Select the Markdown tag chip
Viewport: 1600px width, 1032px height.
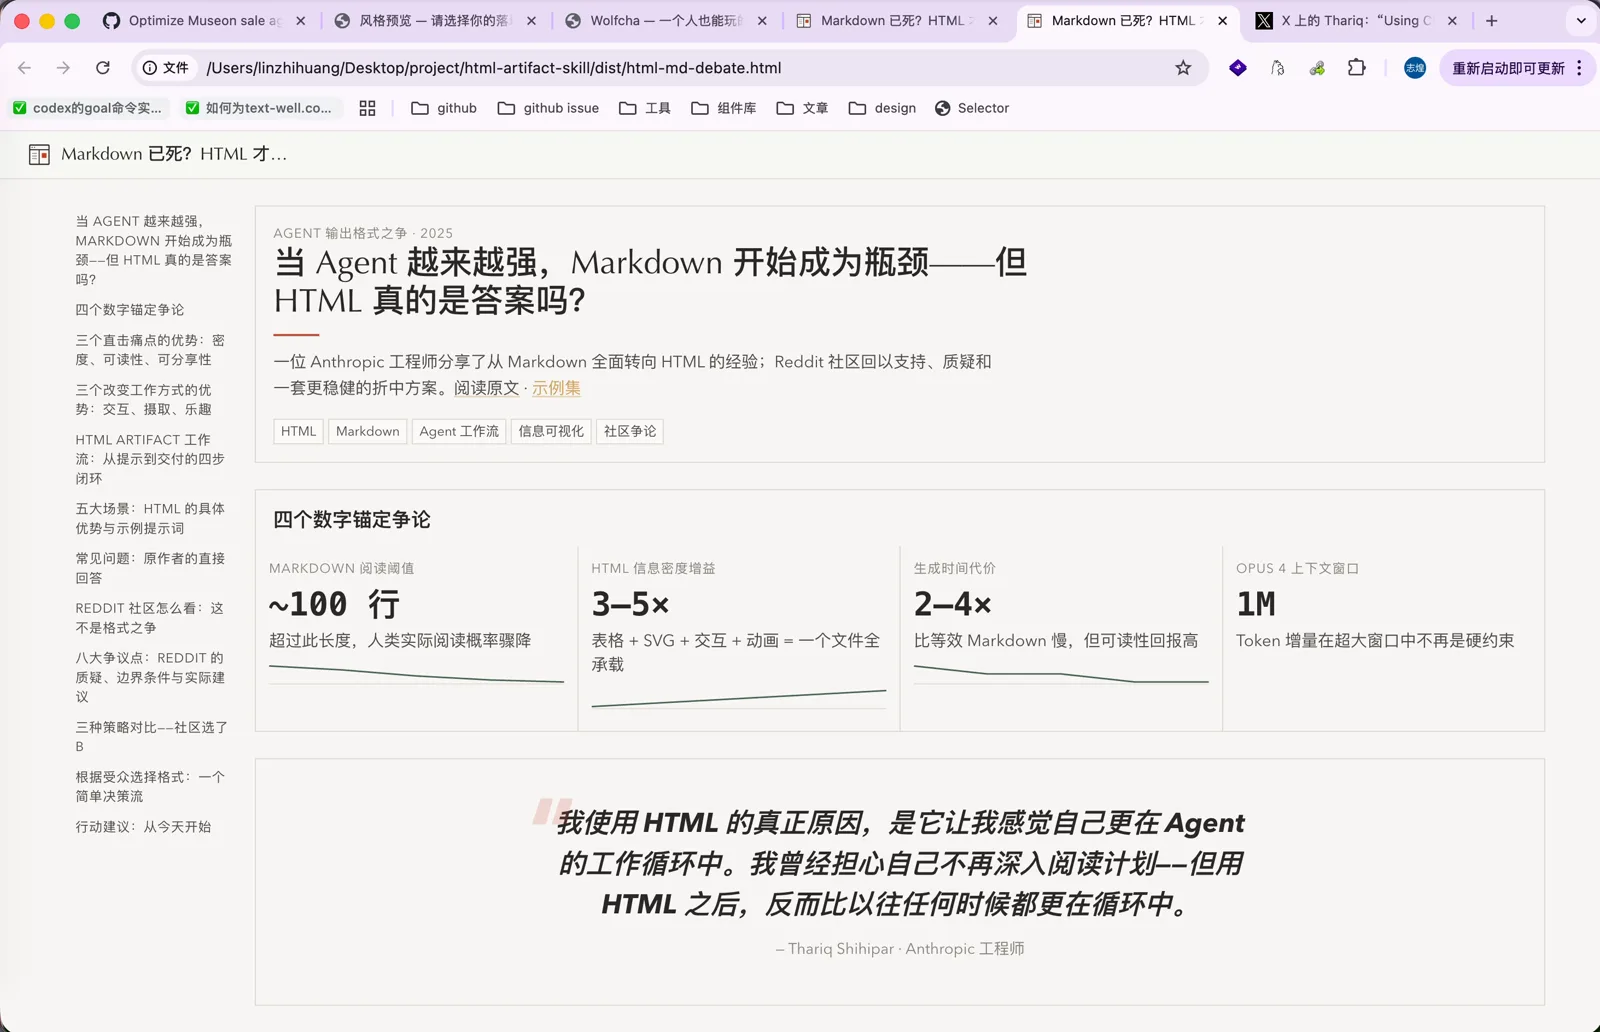[368, 431]
